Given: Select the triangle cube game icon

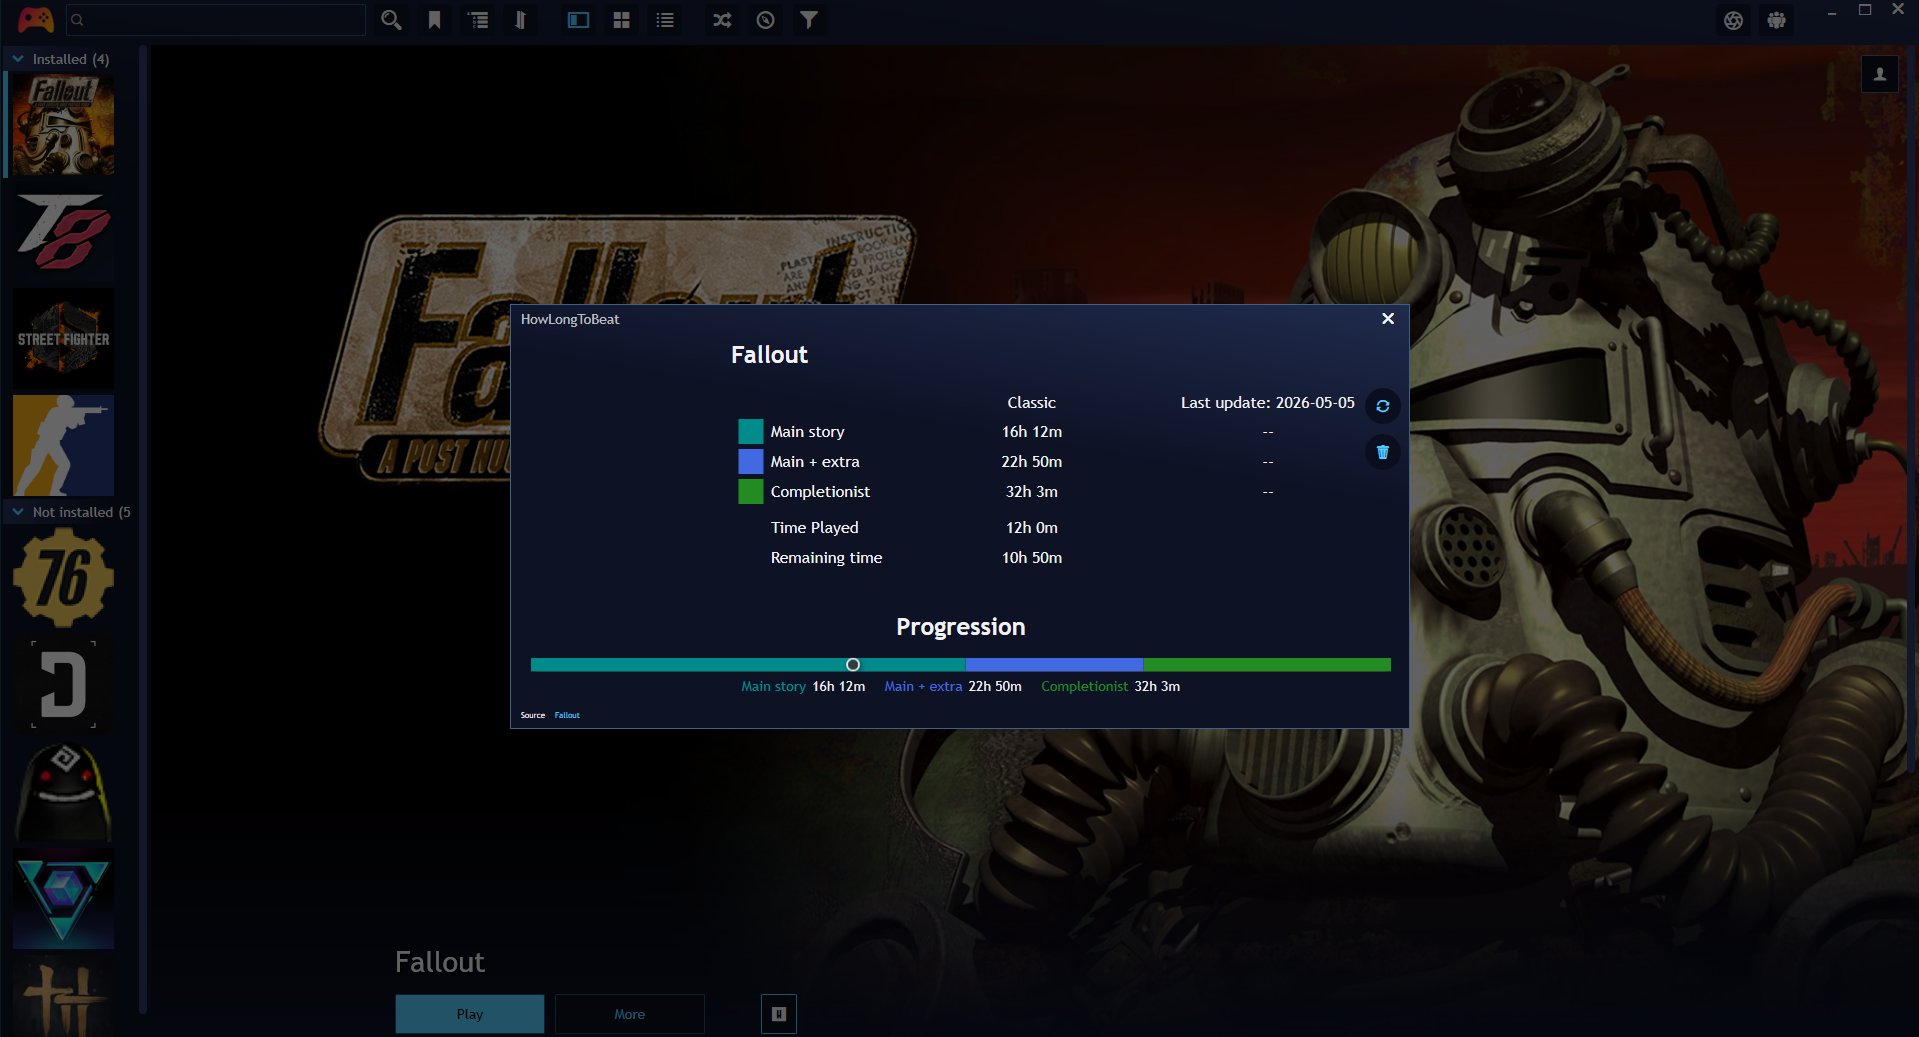Looking at the screenshot, I should [x=63, y=898].
